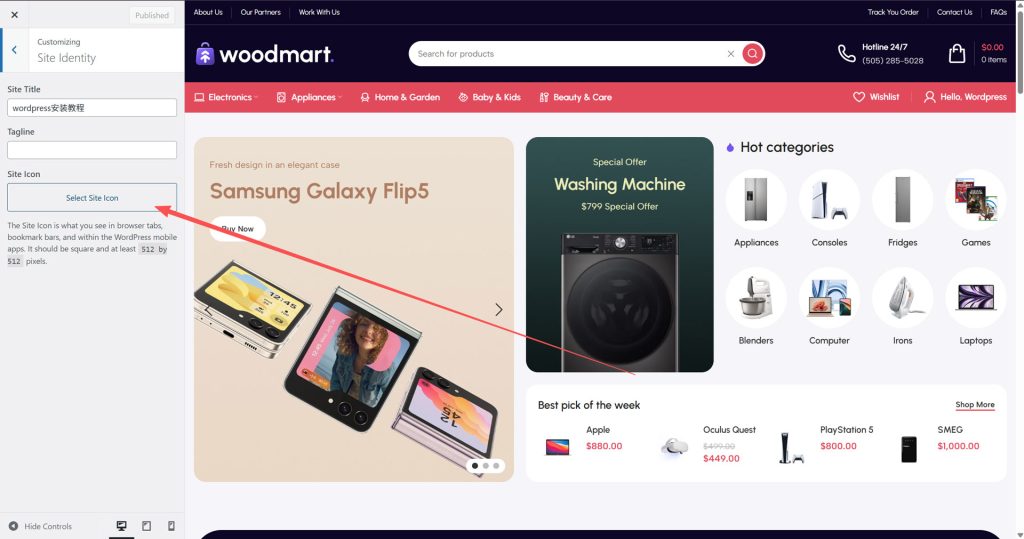Click inside the Tagline input field
Screen dimensions: 1024x539
92,150
